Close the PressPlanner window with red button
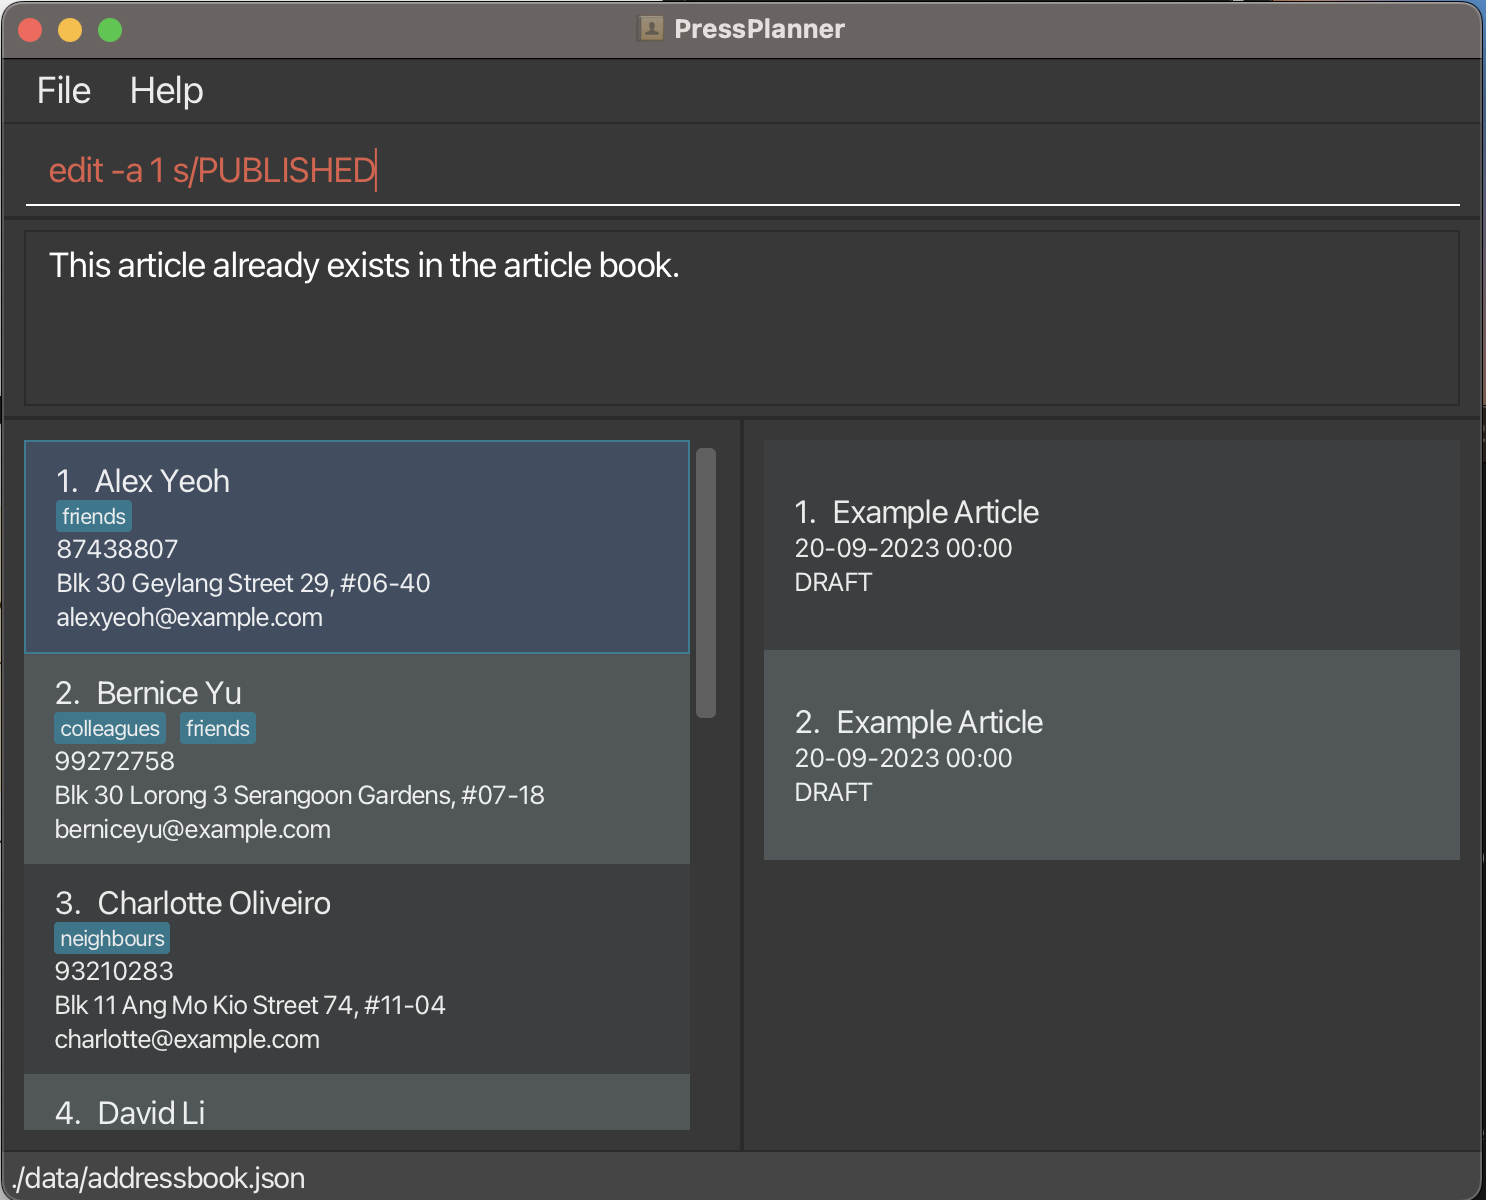 [30, 30]
